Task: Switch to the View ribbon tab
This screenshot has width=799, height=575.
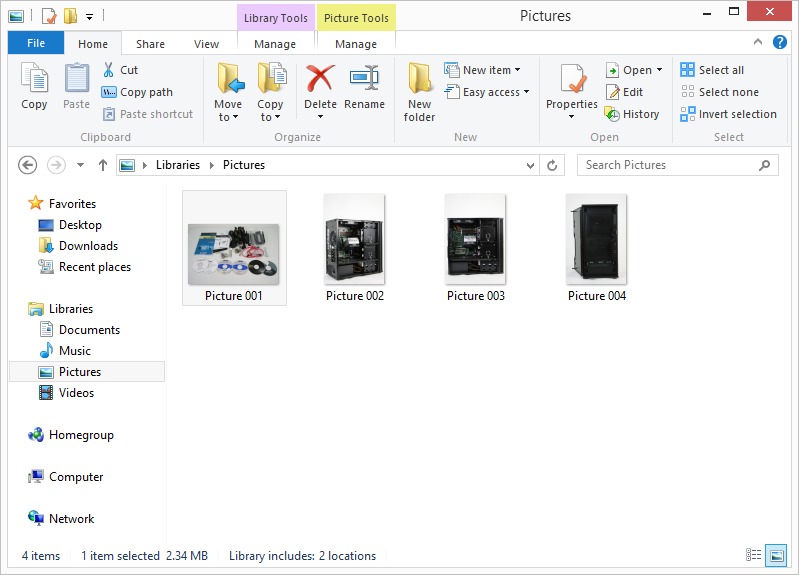Action: tap(206, 44)
